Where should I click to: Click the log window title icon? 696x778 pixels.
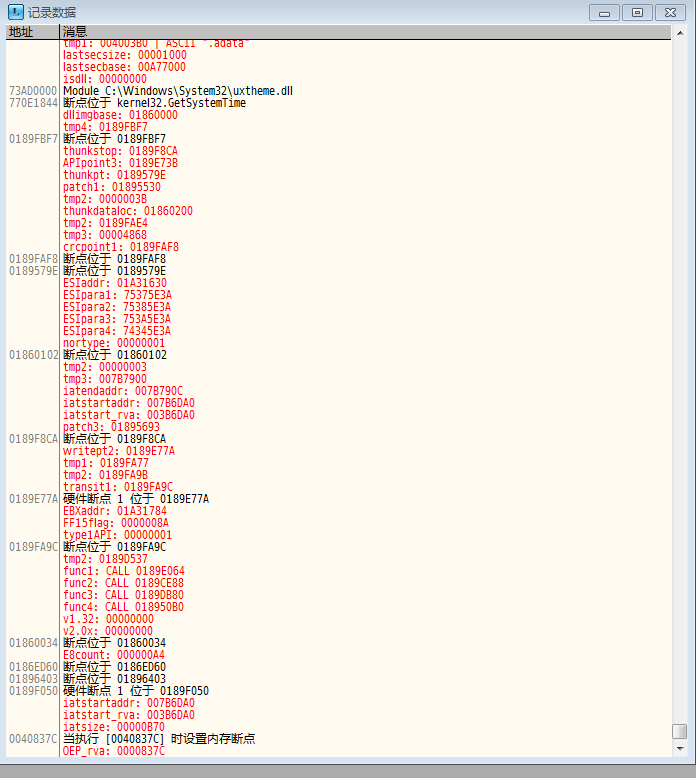[x=15, y=12]
